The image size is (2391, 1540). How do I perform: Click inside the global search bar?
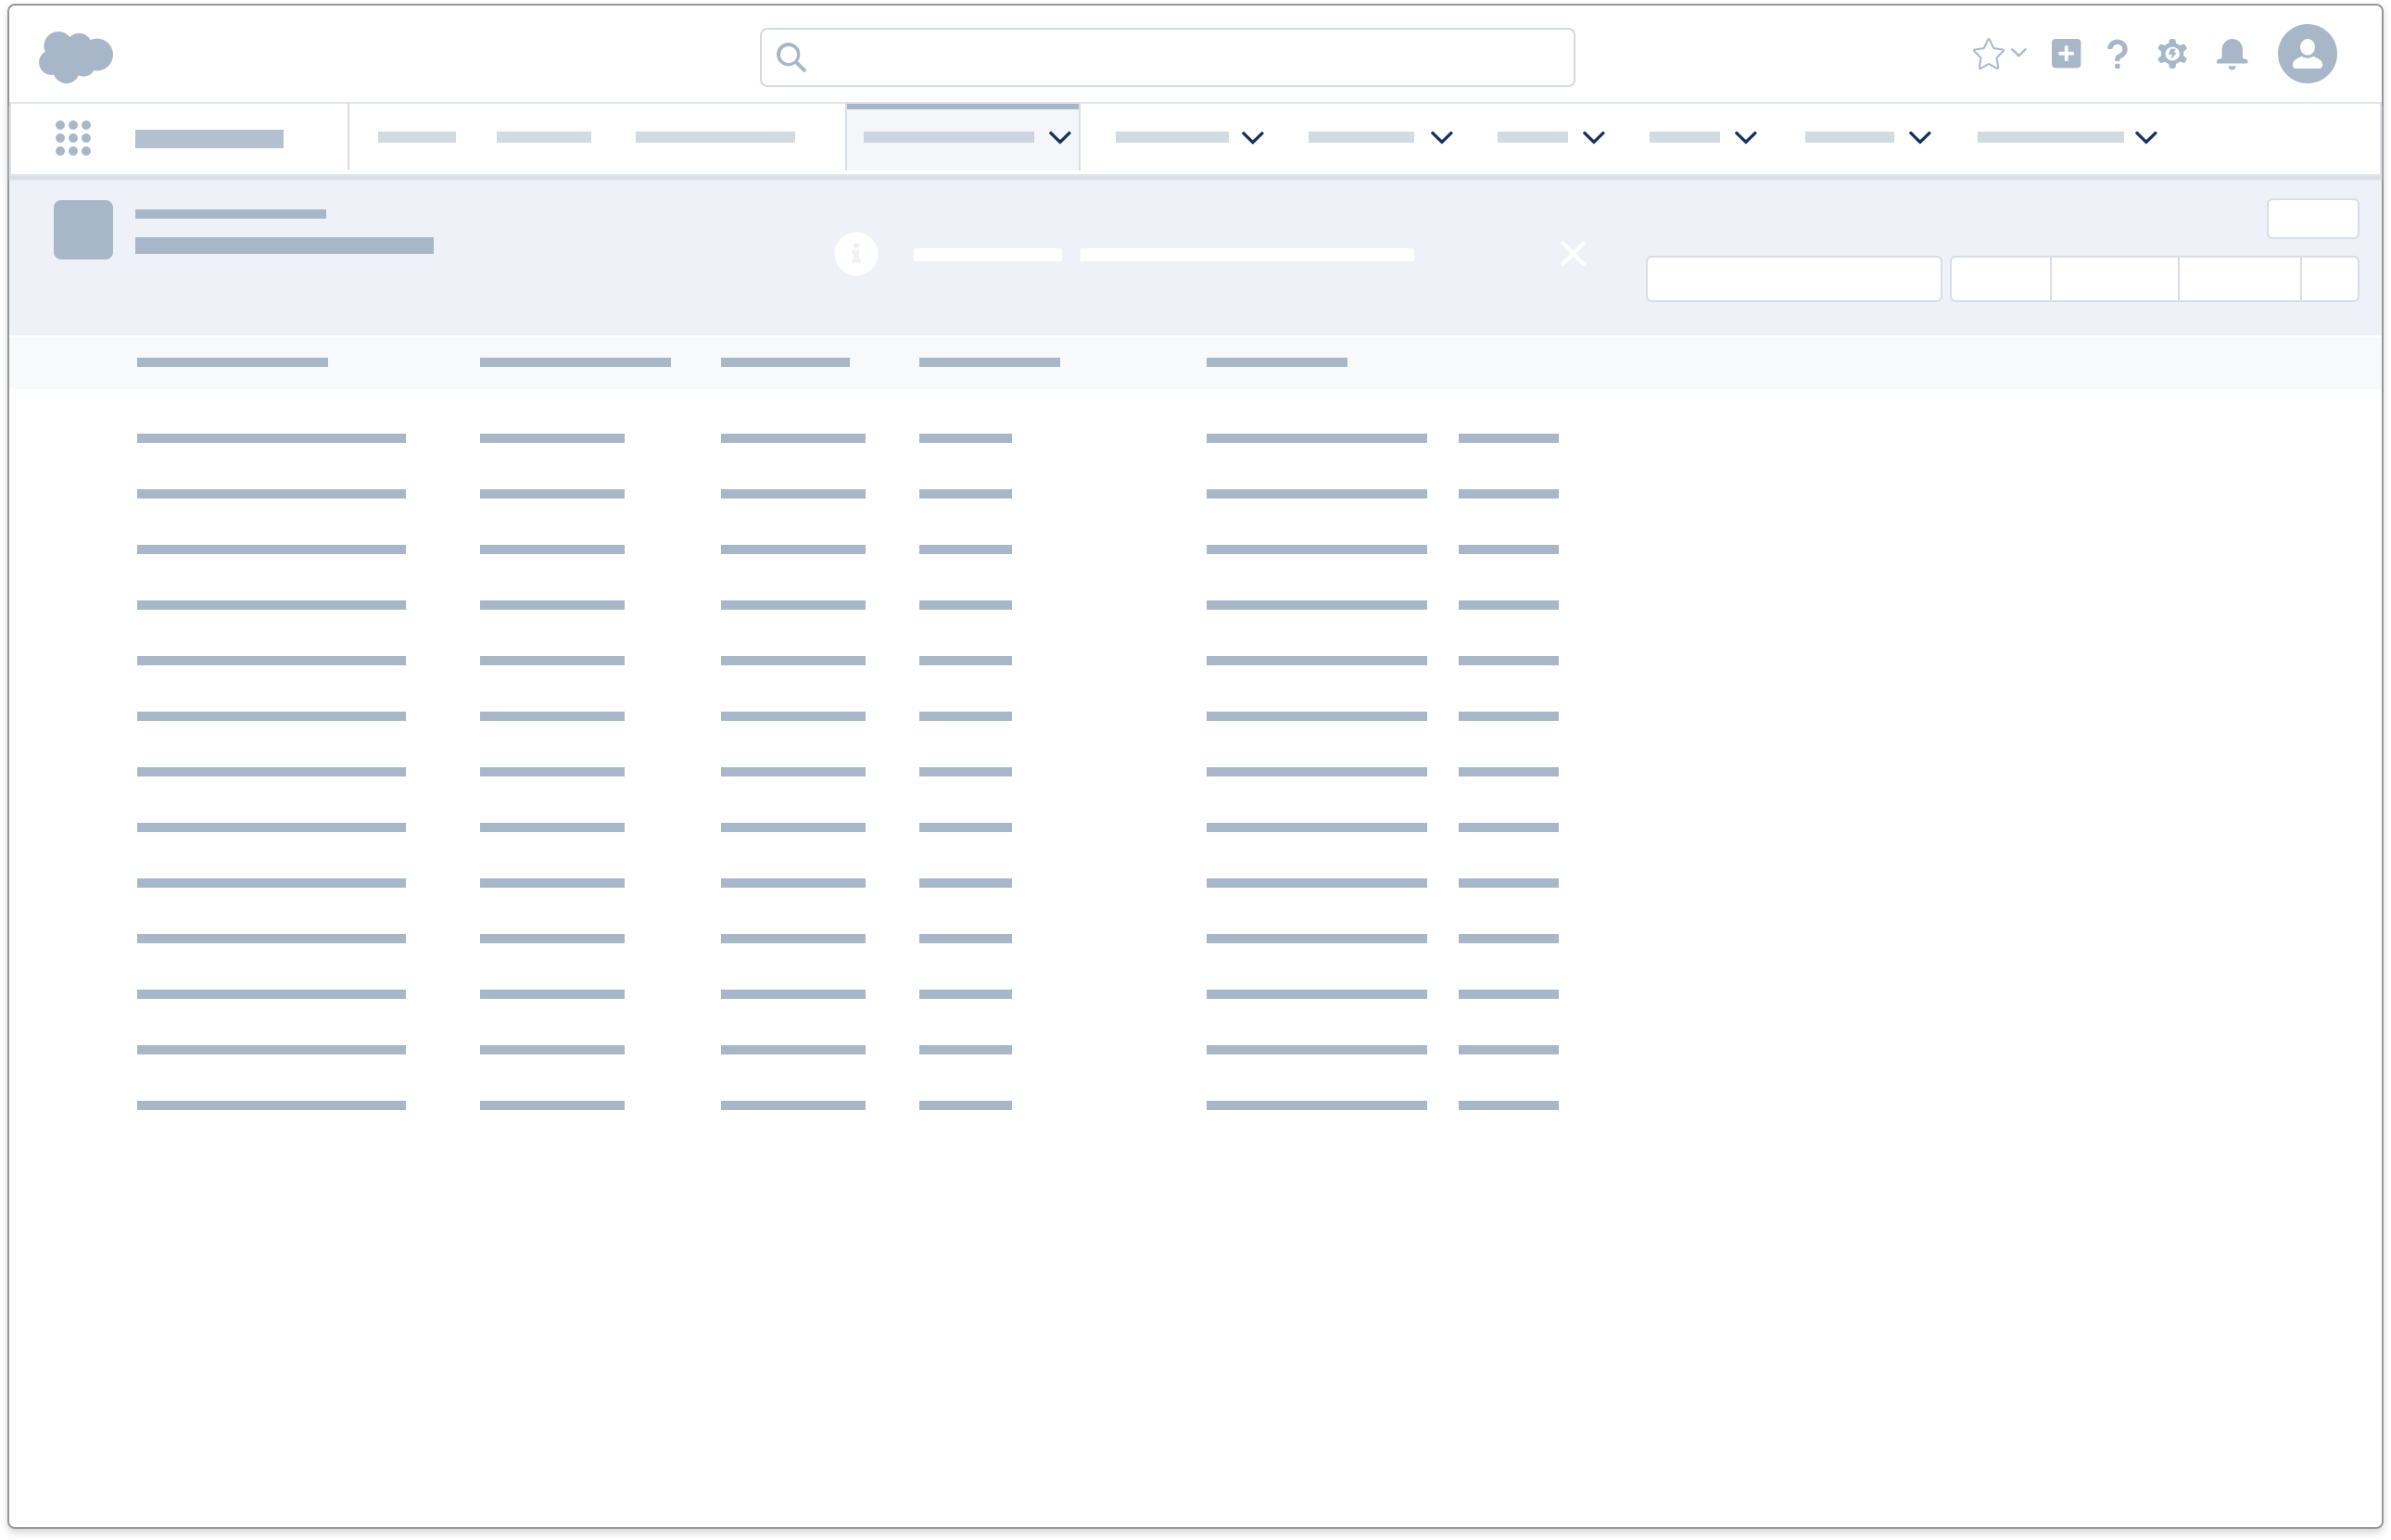1165,57
